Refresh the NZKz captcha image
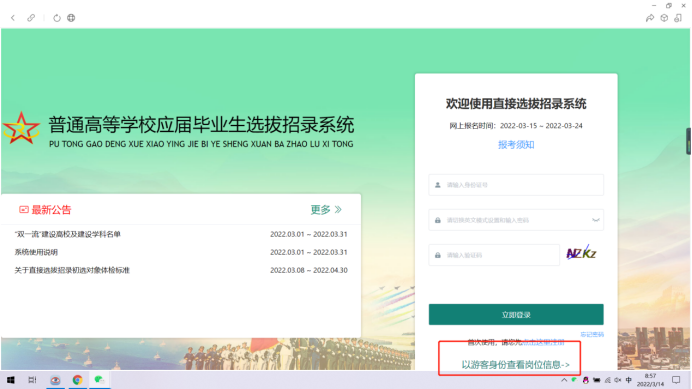The height and width of the screenshot is (389, 692). (x=581, y=253)
